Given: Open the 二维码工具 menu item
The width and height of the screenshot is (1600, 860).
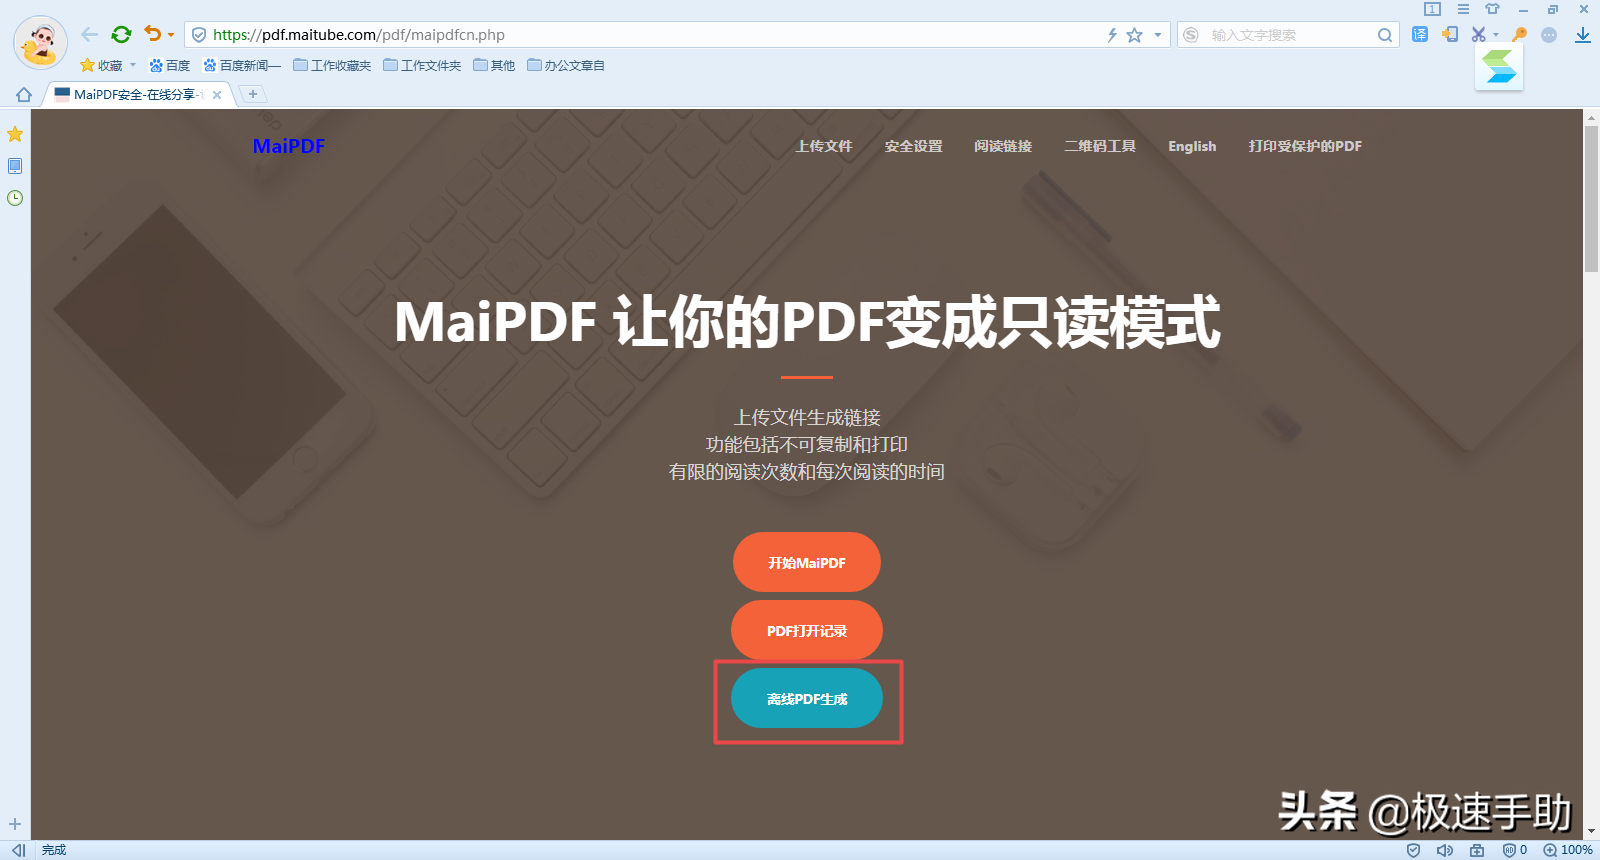Looking at the screenshot, I should click(1100, 146).
